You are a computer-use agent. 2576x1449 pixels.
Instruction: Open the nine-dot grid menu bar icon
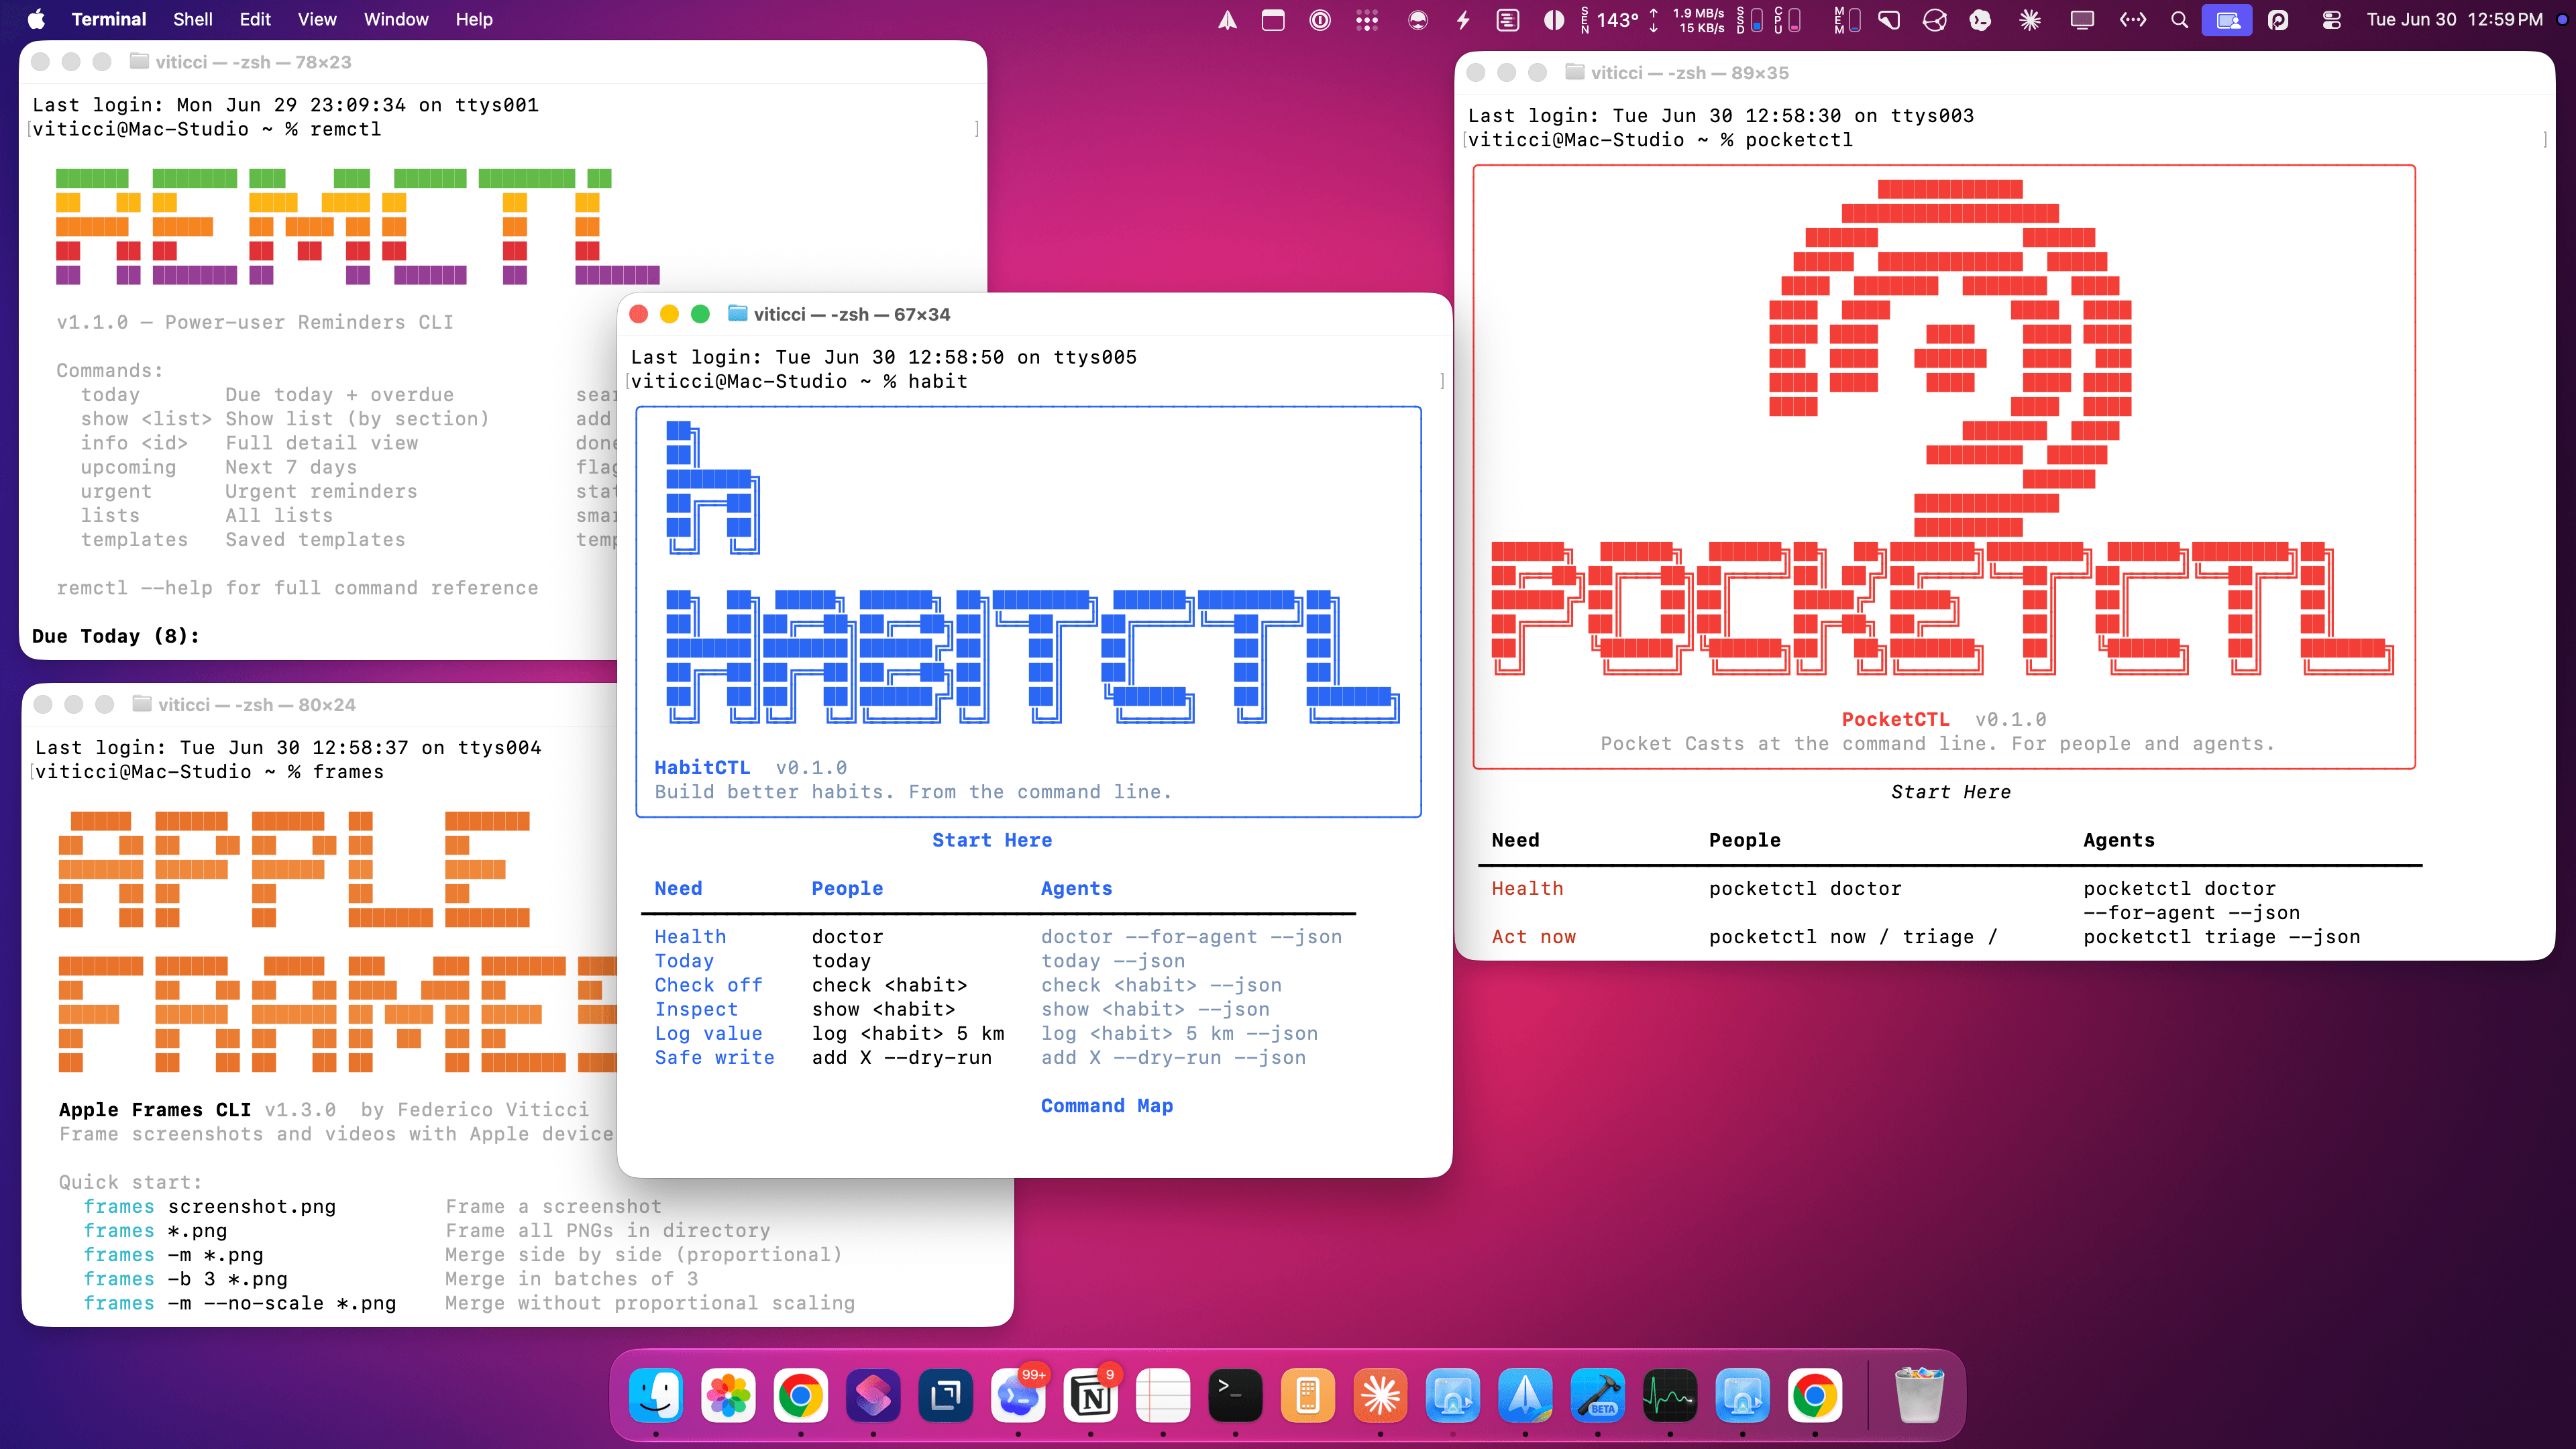coord(1367,20)
